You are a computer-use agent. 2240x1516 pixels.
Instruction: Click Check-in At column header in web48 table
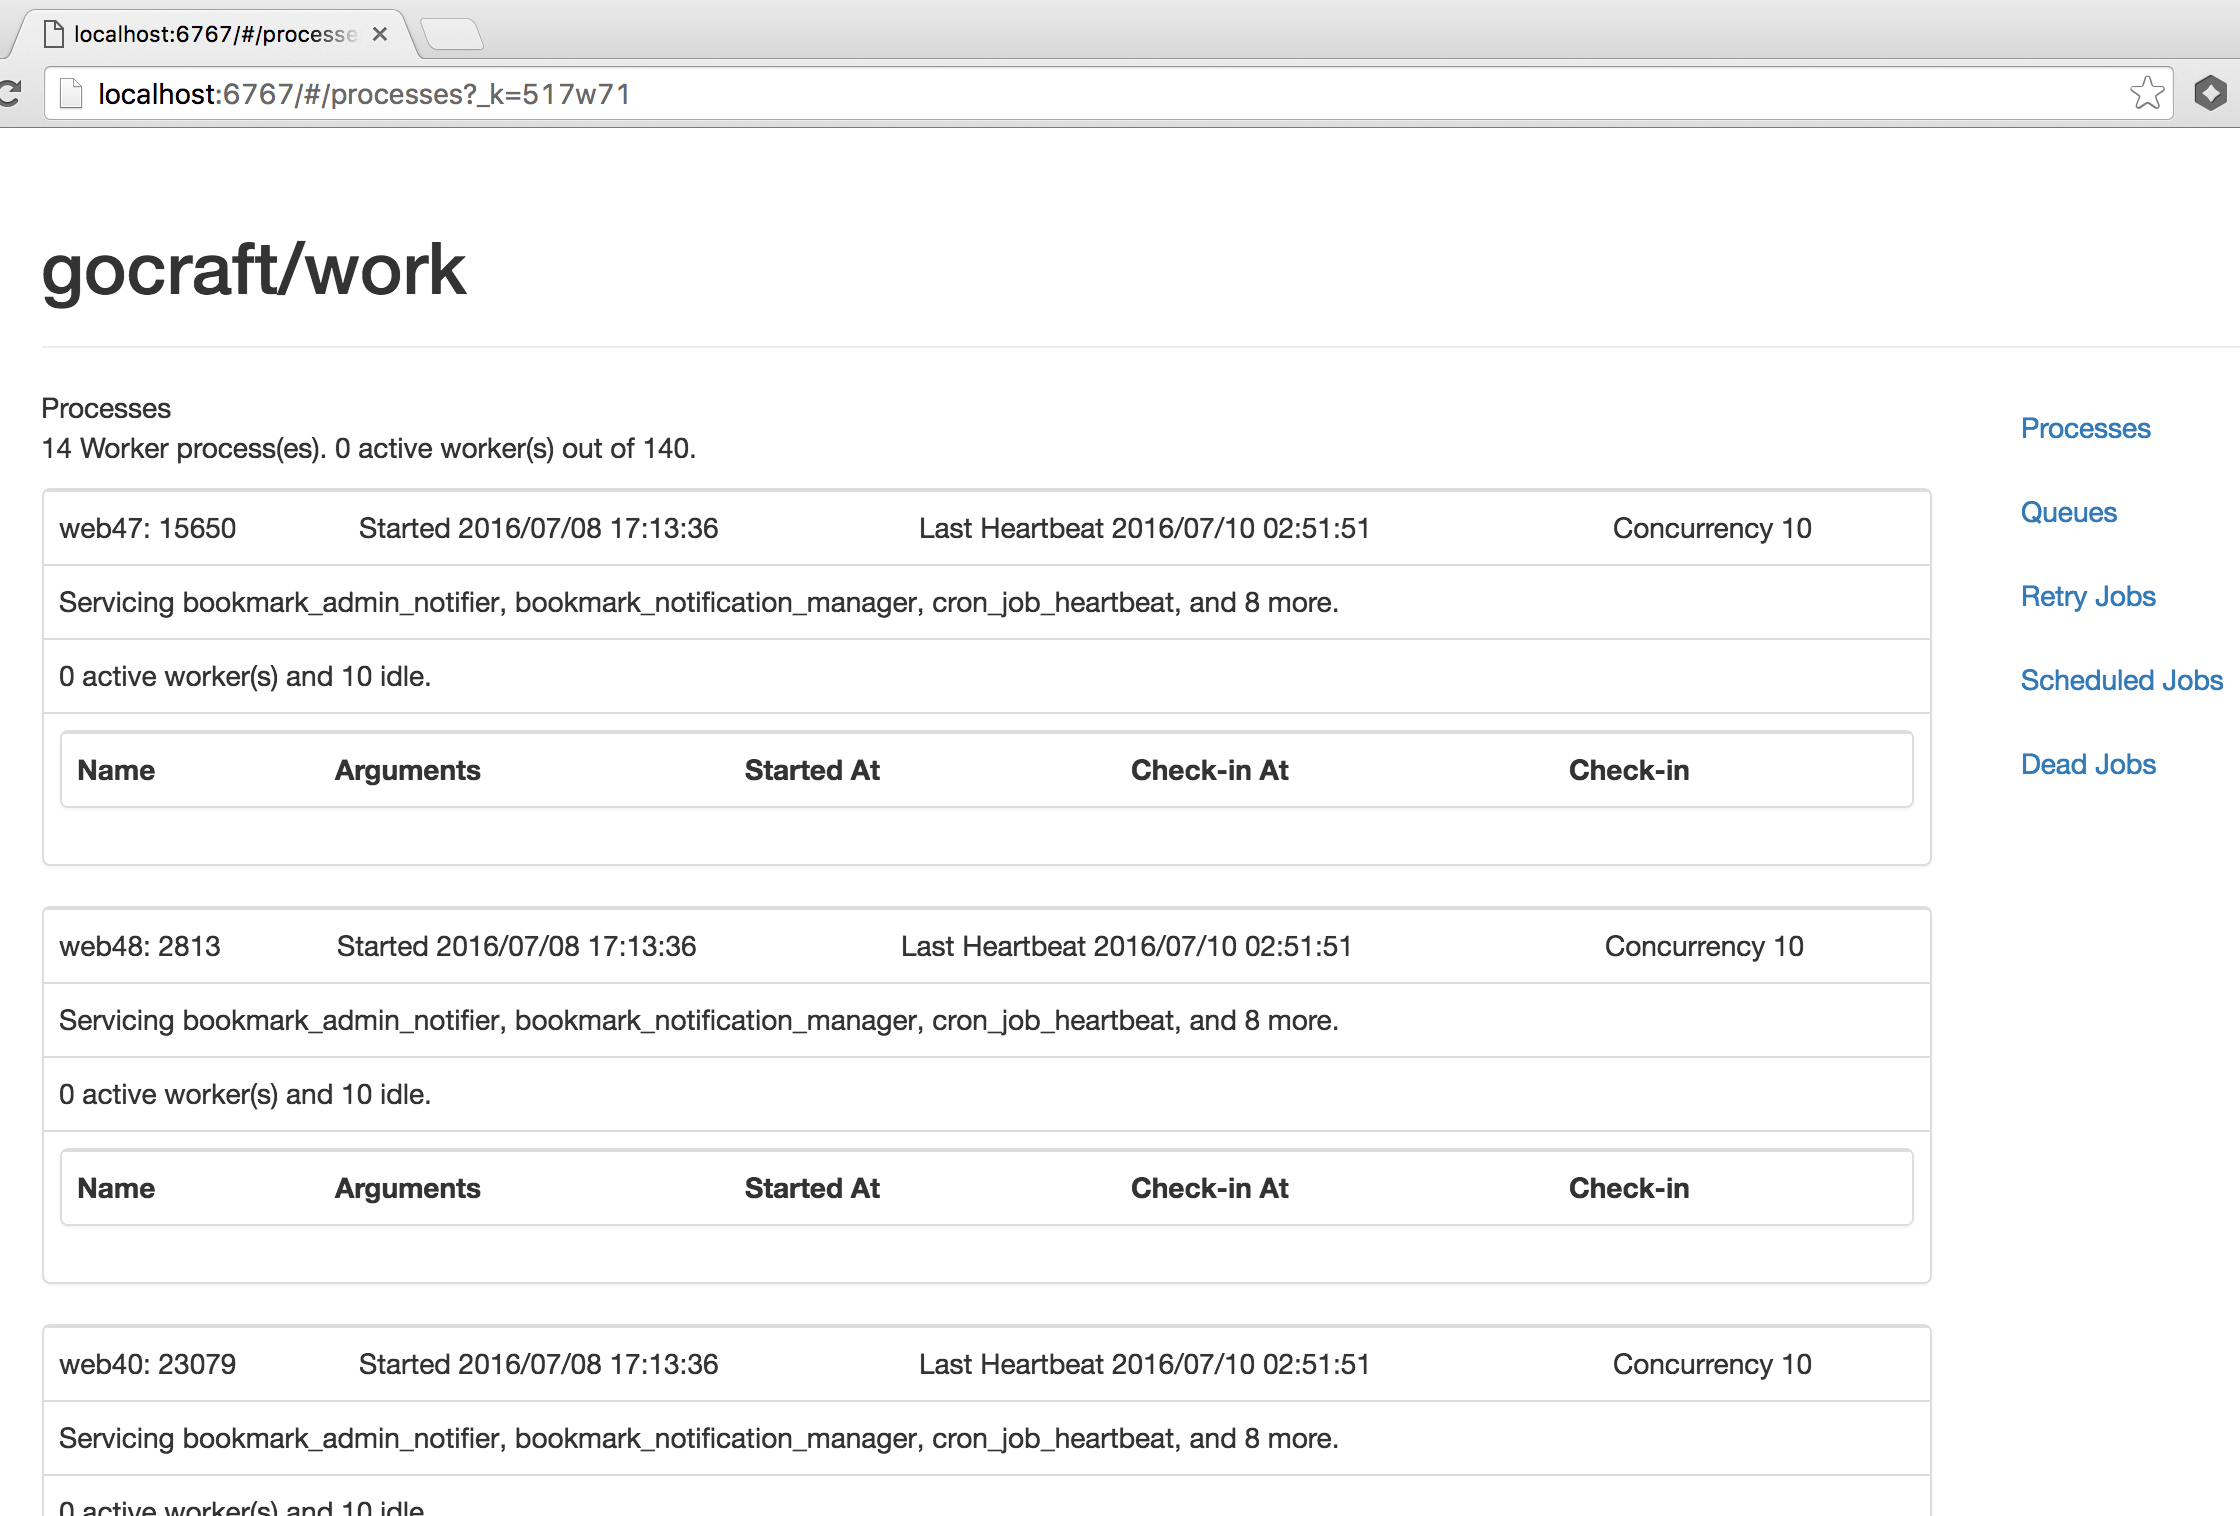point(1209,1188)
